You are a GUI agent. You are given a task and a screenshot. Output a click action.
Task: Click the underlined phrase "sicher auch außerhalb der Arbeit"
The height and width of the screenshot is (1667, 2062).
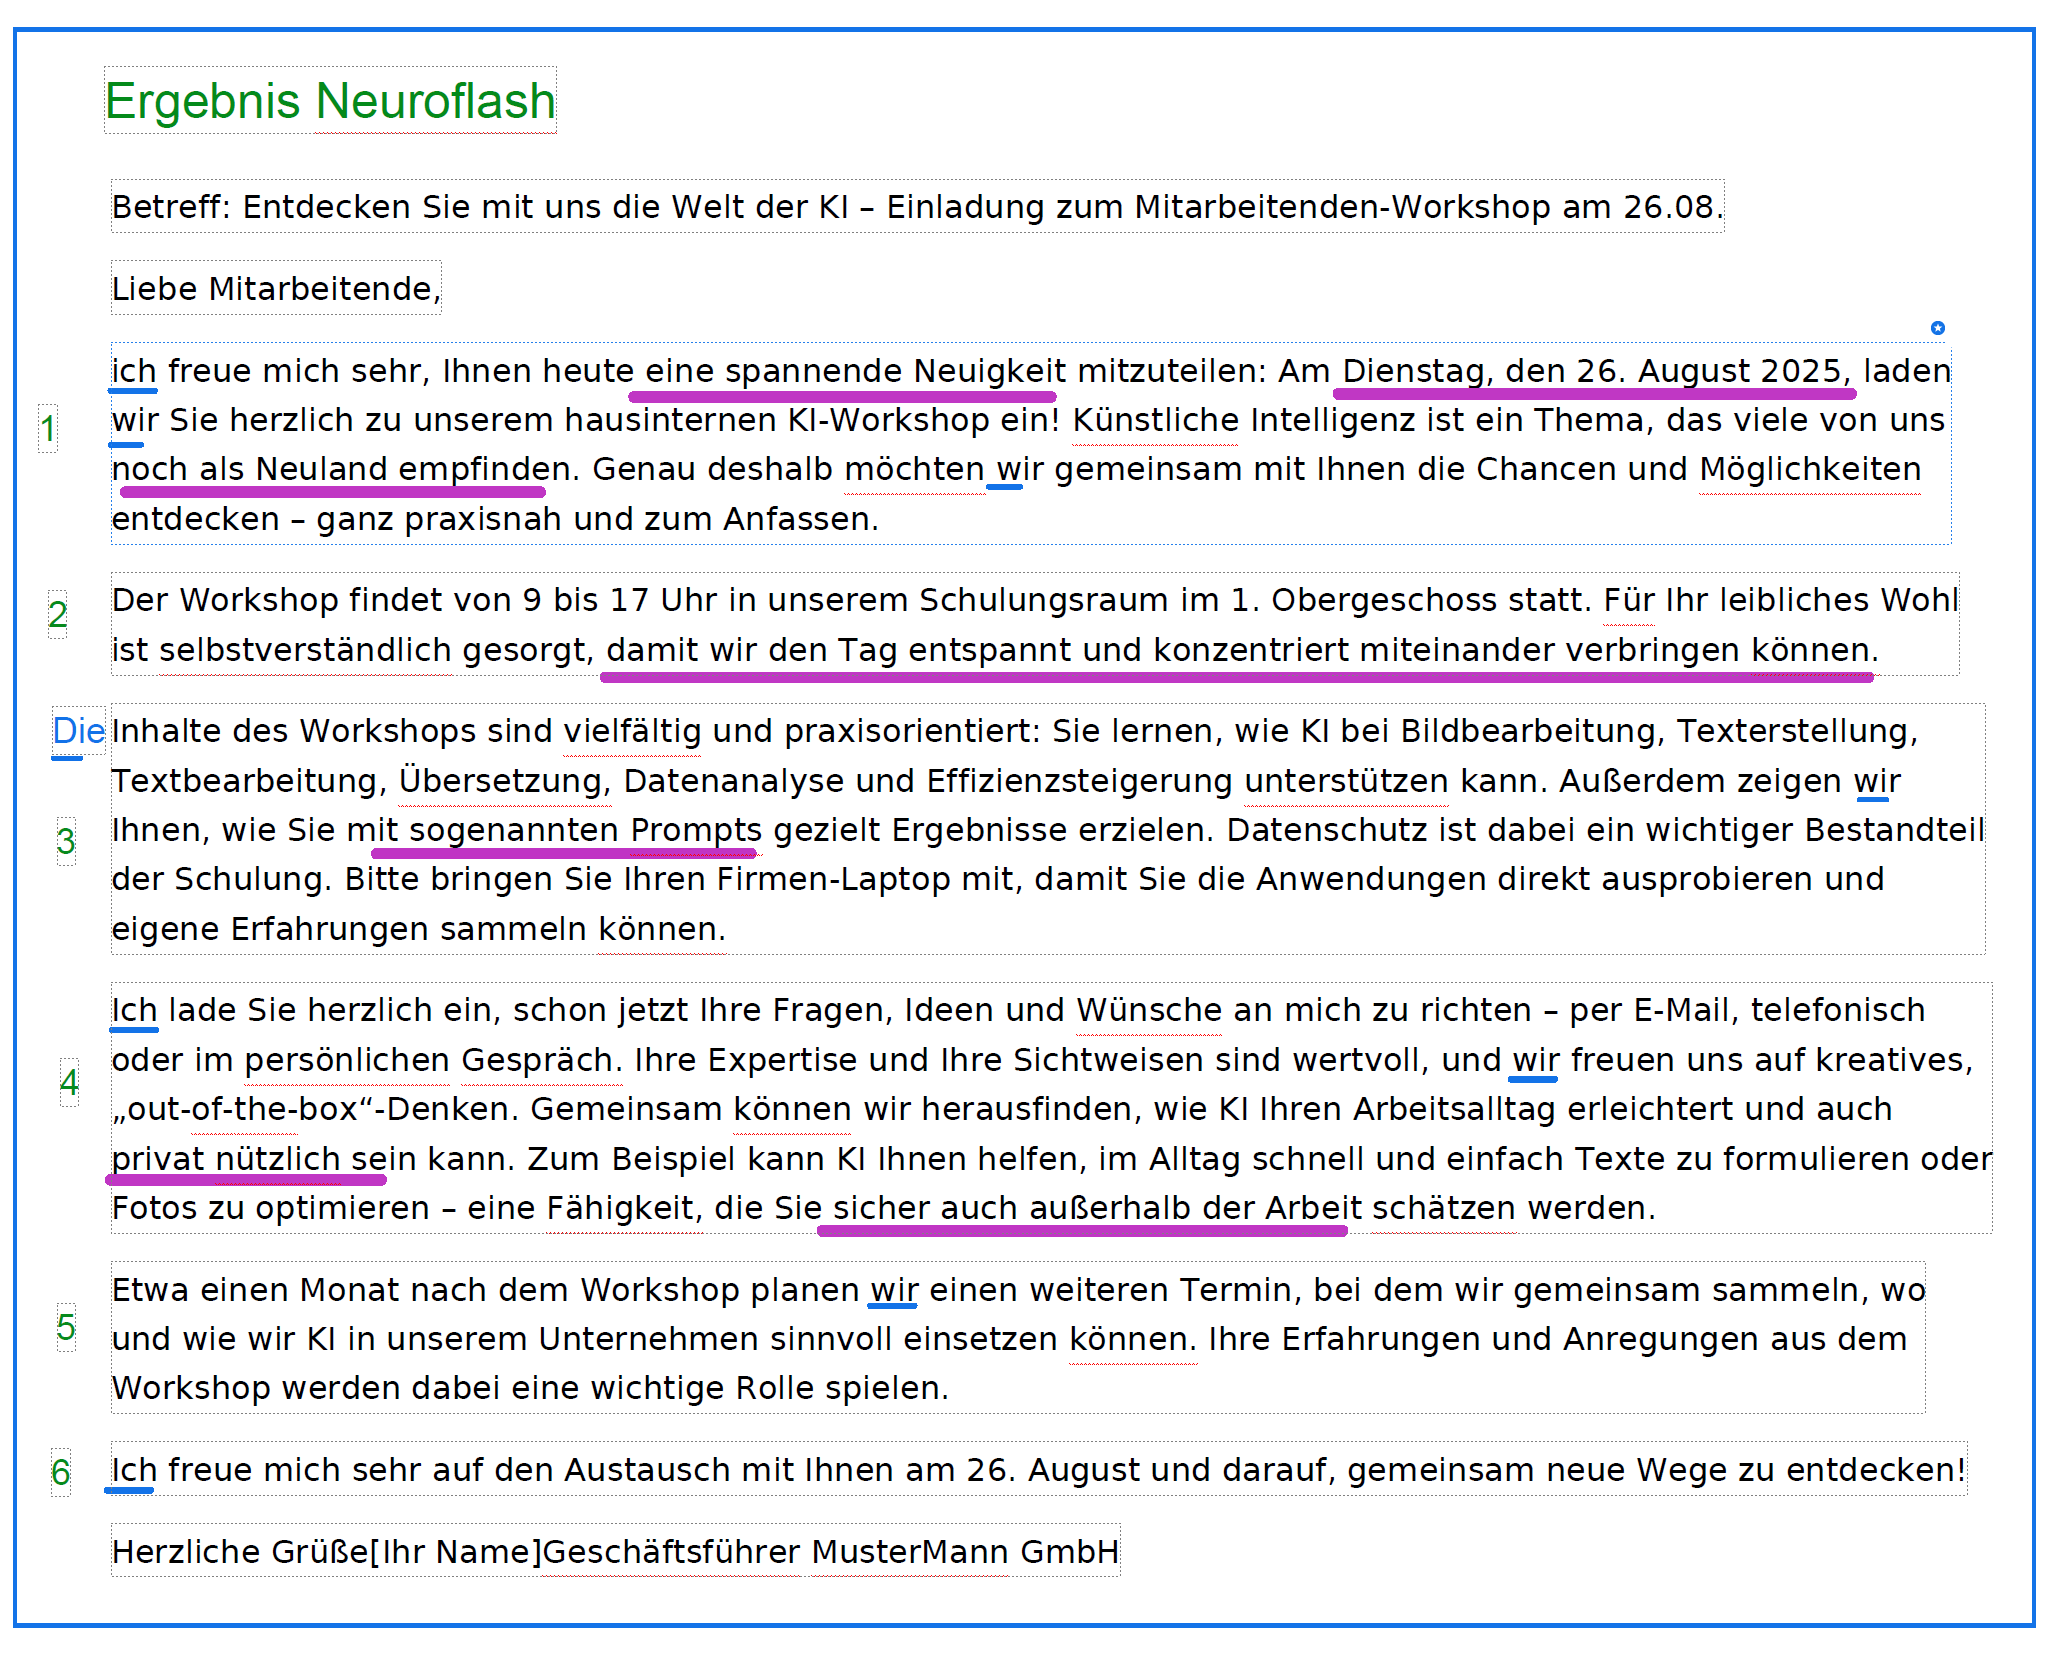click(1097, 1208)
